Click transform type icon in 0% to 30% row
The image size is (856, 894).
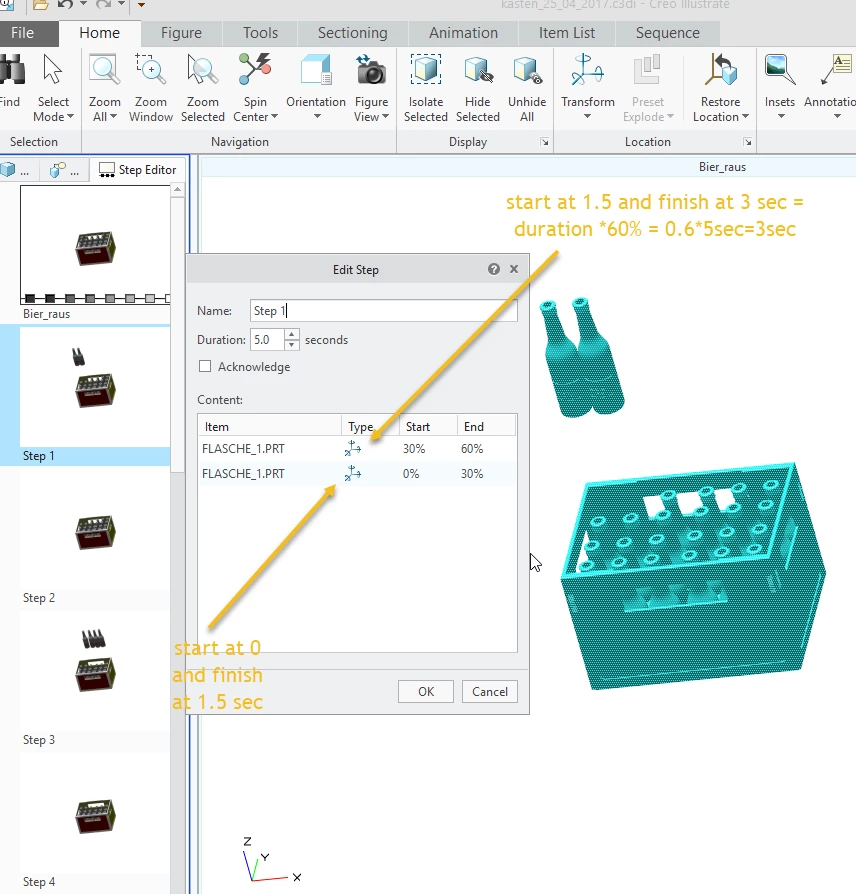[352, 473]
